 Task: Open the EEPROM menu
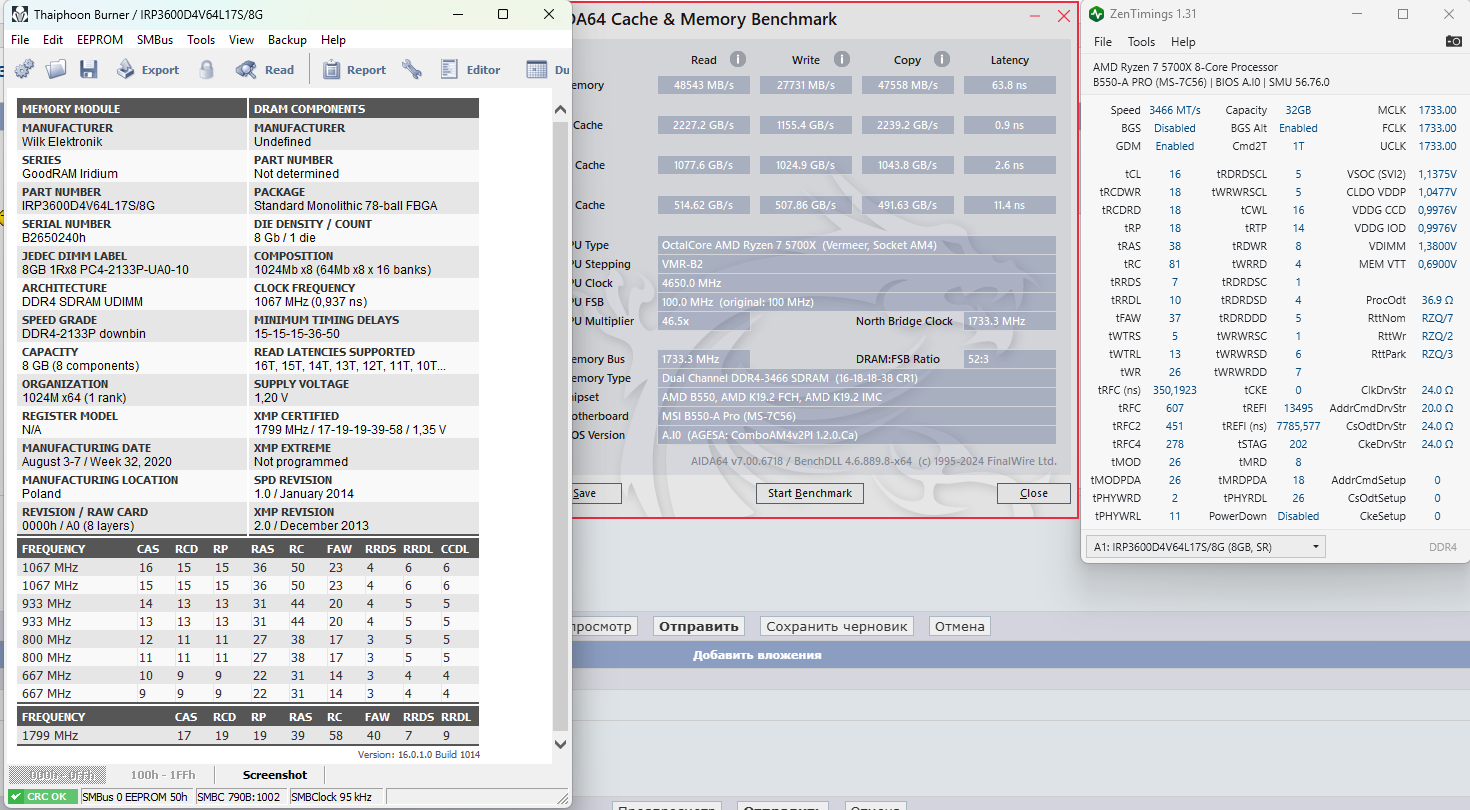click(x=100, y=40)
